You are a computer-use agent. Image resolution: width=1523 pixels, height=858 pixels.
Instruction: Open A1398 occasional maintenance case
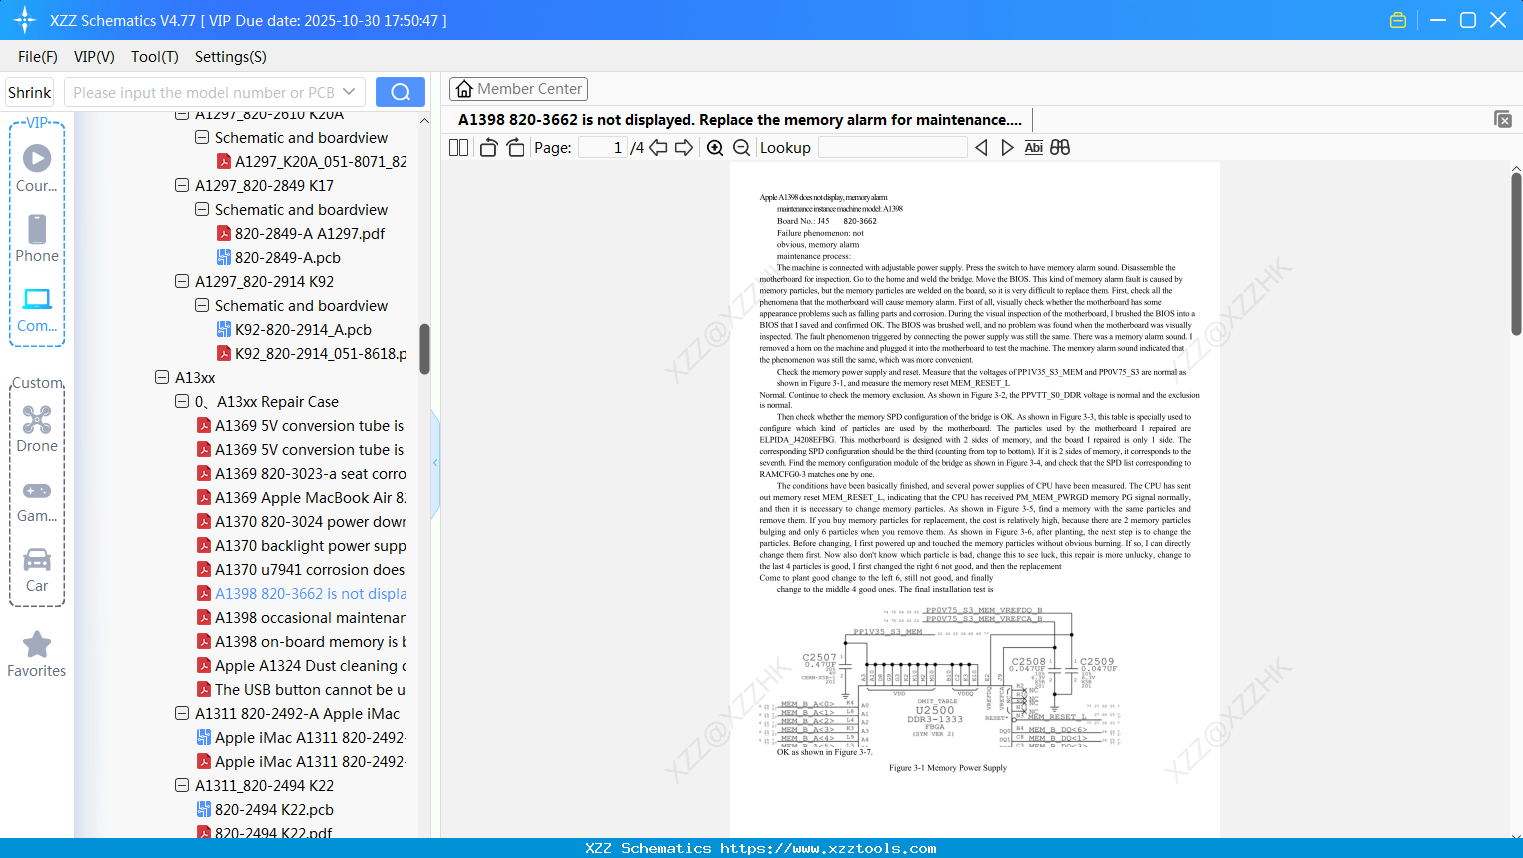pos(301,617)
